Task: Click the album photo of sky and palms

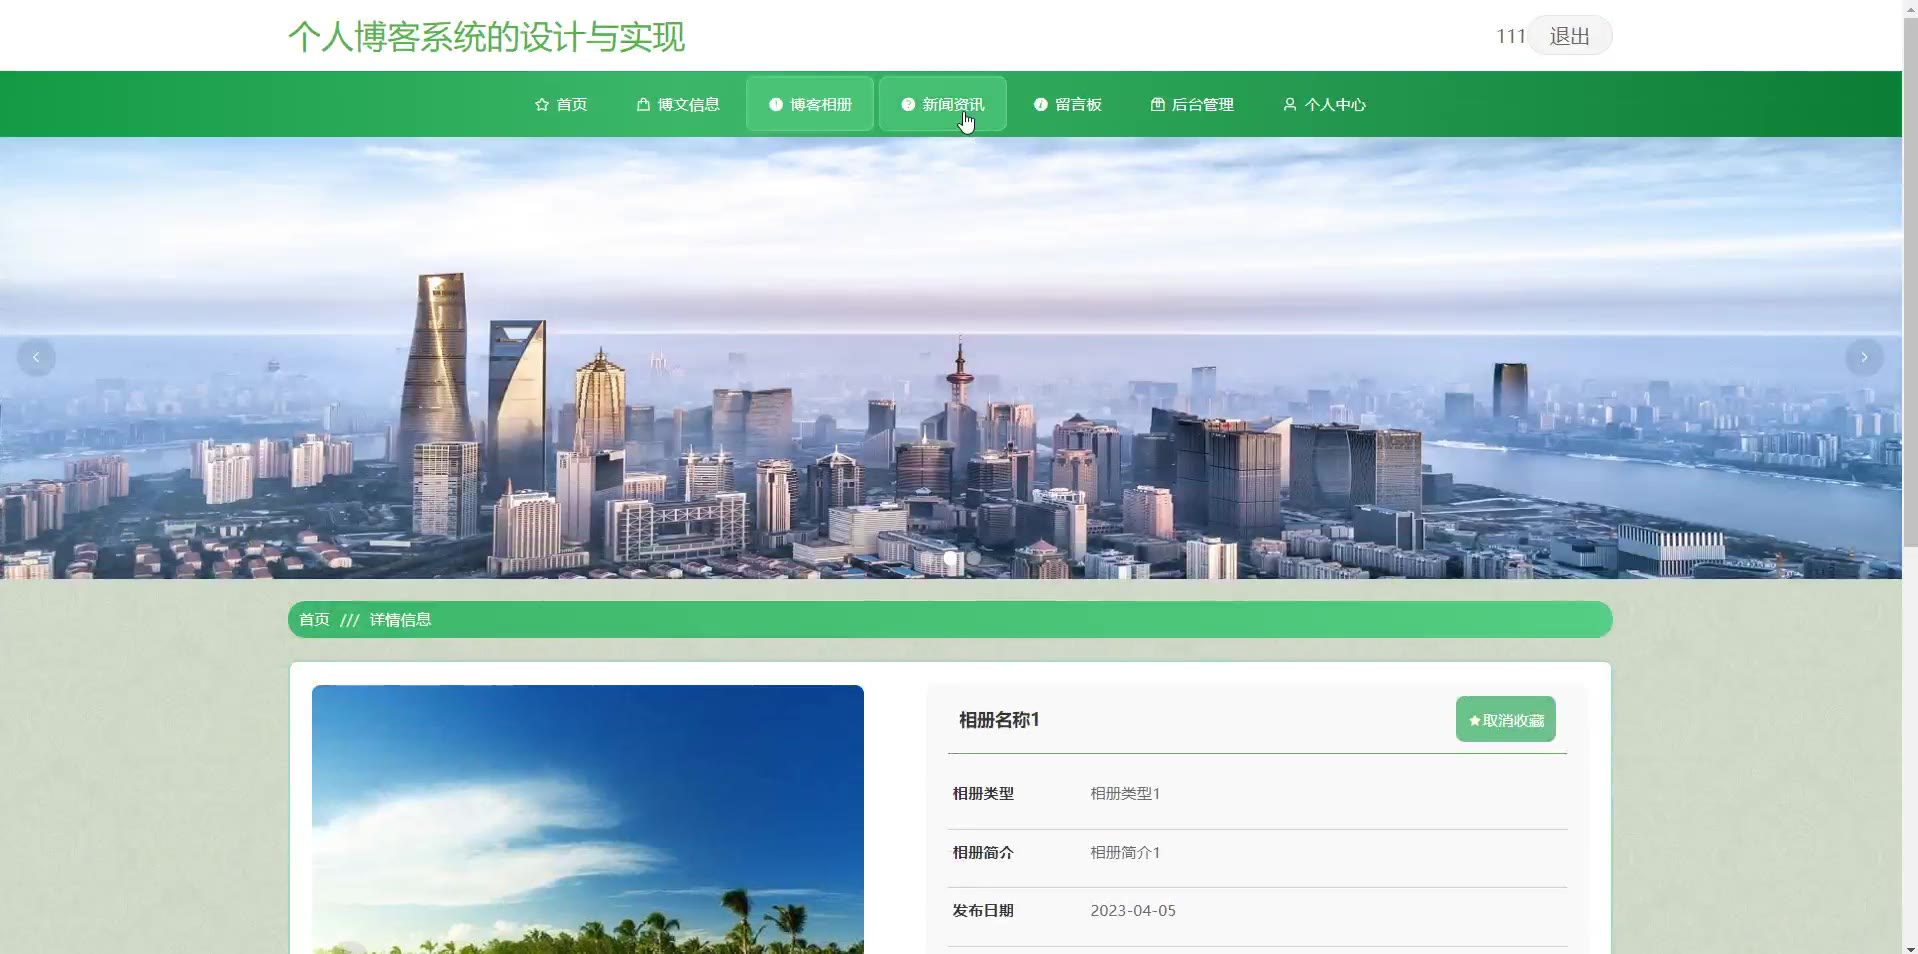Action: pyautogui.click(x=588, y=819)
